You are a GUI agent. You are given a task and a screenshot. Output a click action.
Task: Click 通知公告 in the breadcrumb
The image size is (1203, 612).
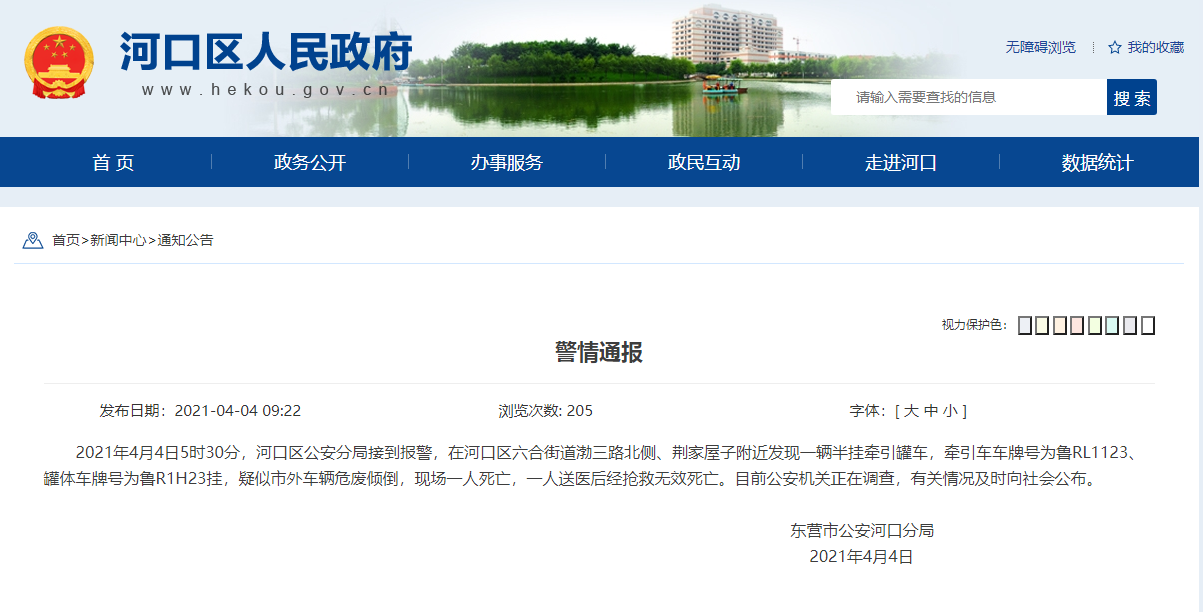coord(185,240)
